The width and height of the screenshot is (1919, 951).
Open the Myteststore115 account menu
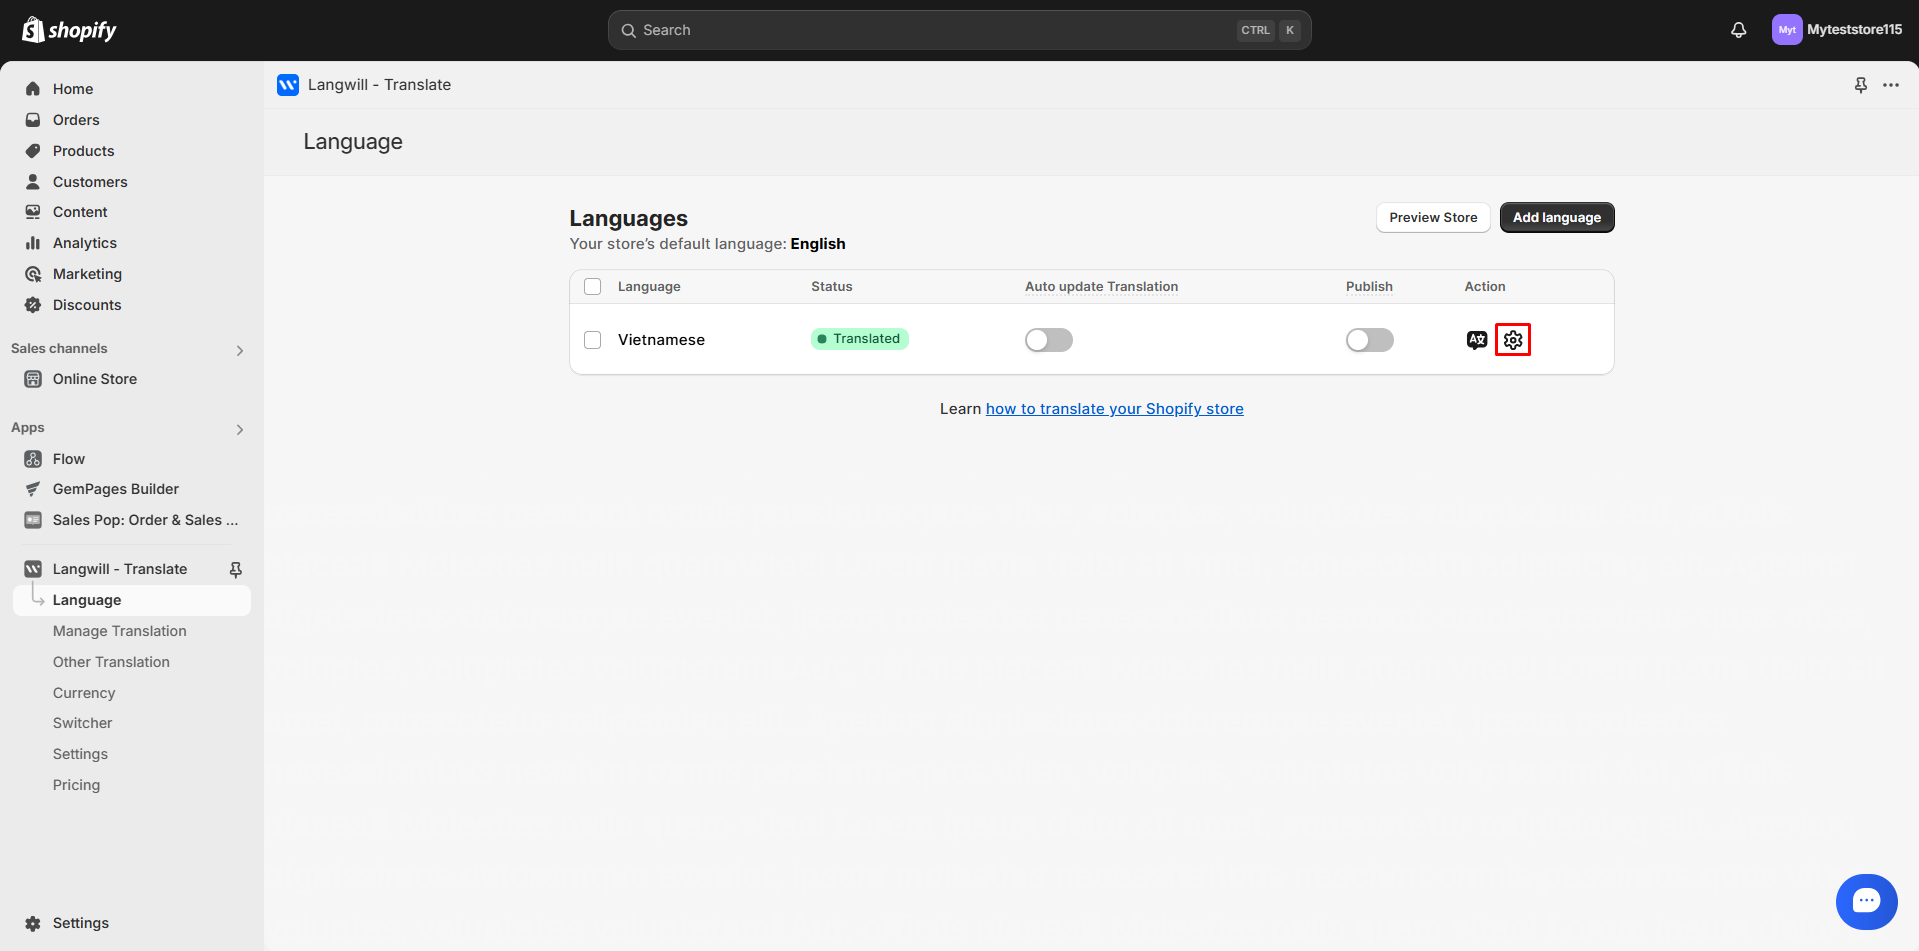click(1836, 30)
